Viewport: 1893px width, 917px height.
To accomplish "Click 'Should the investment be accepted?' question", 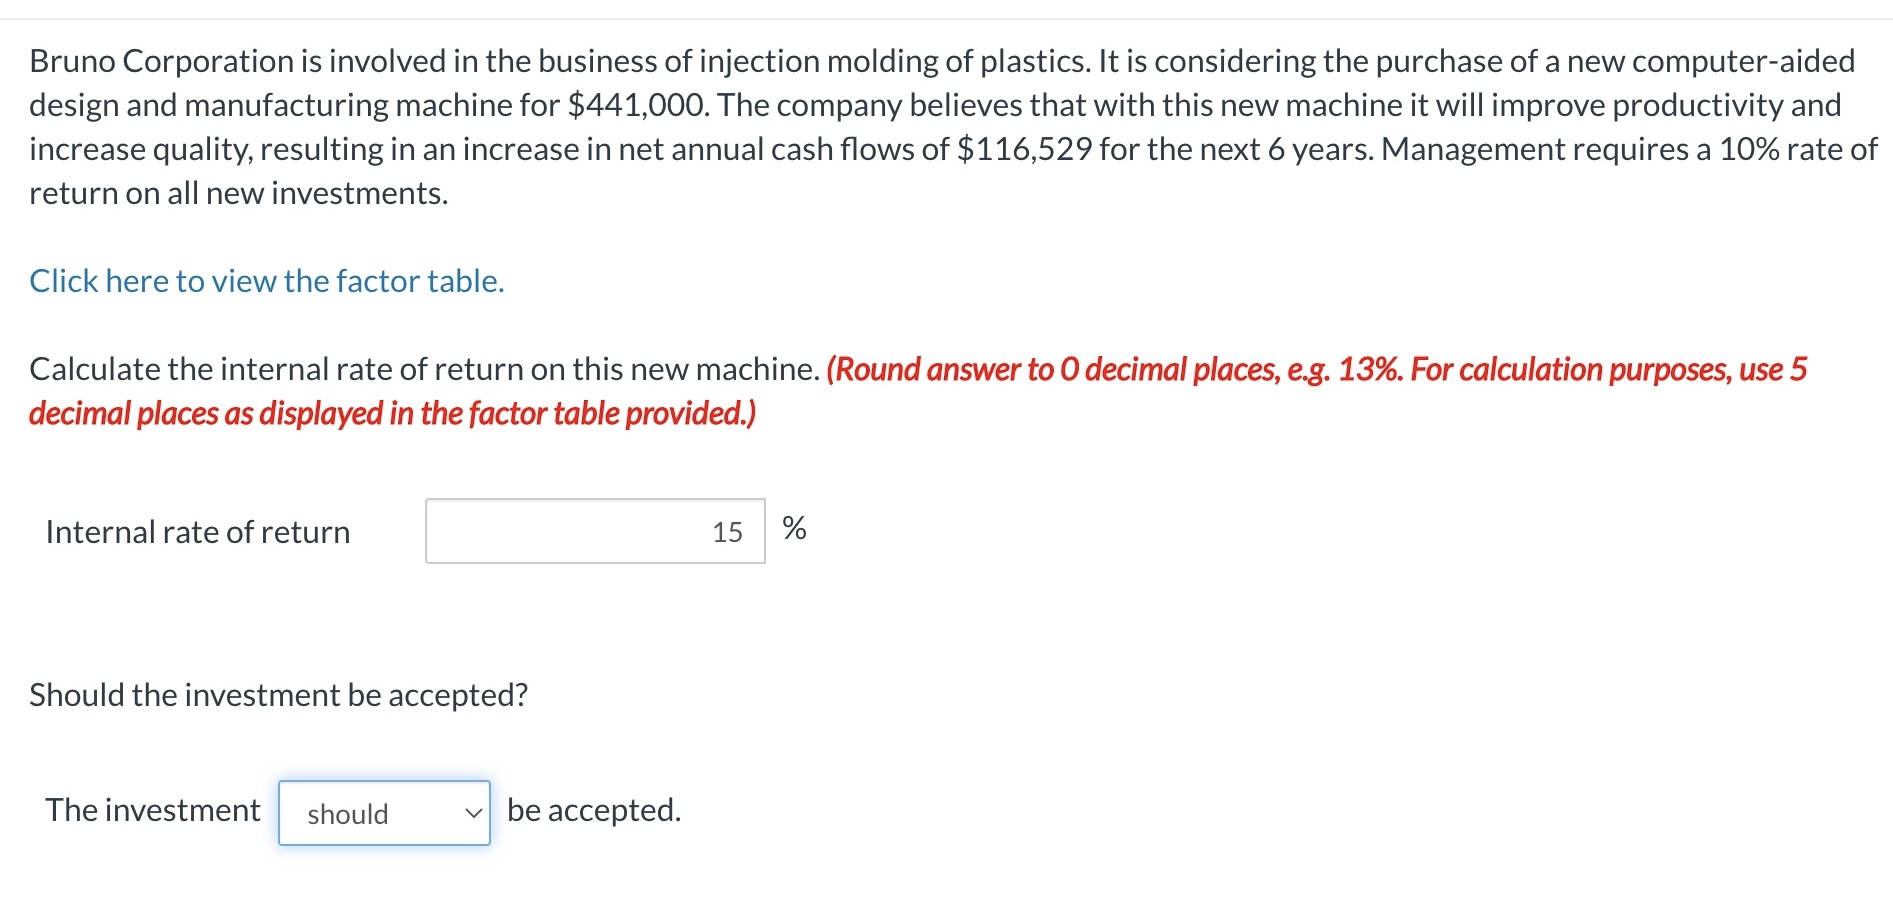I will pyautogui.click(x=278, y=694).
